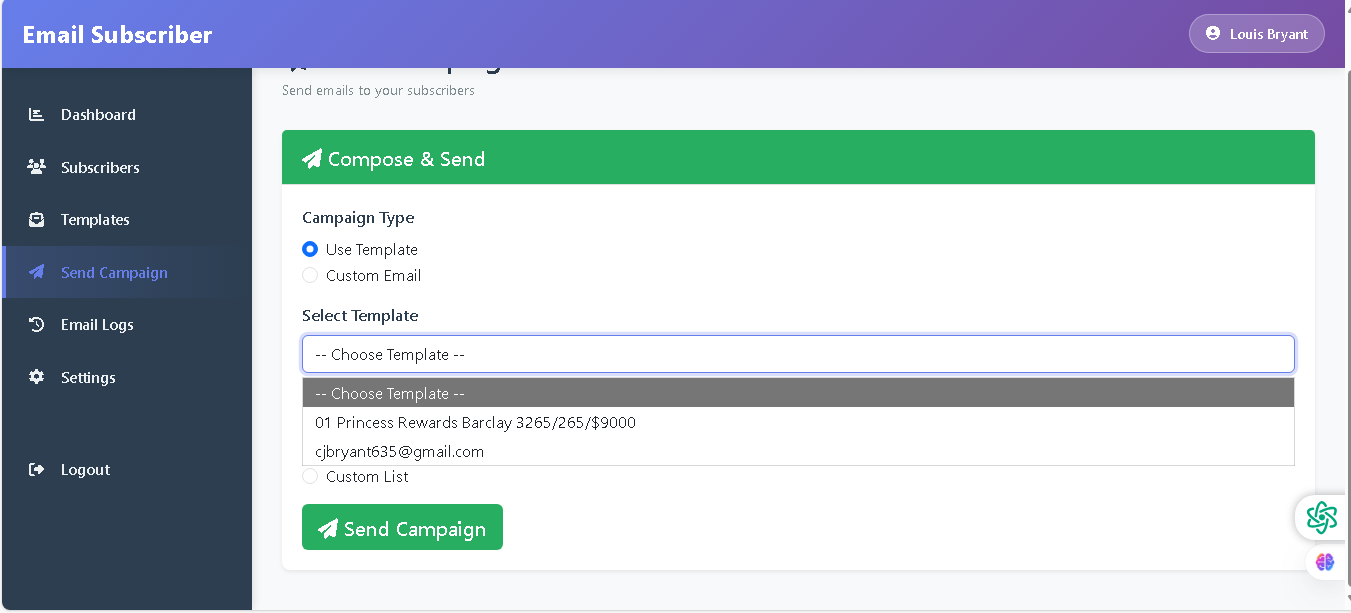
Task: Choose the Custom List radio button
Action: point(310,477)
